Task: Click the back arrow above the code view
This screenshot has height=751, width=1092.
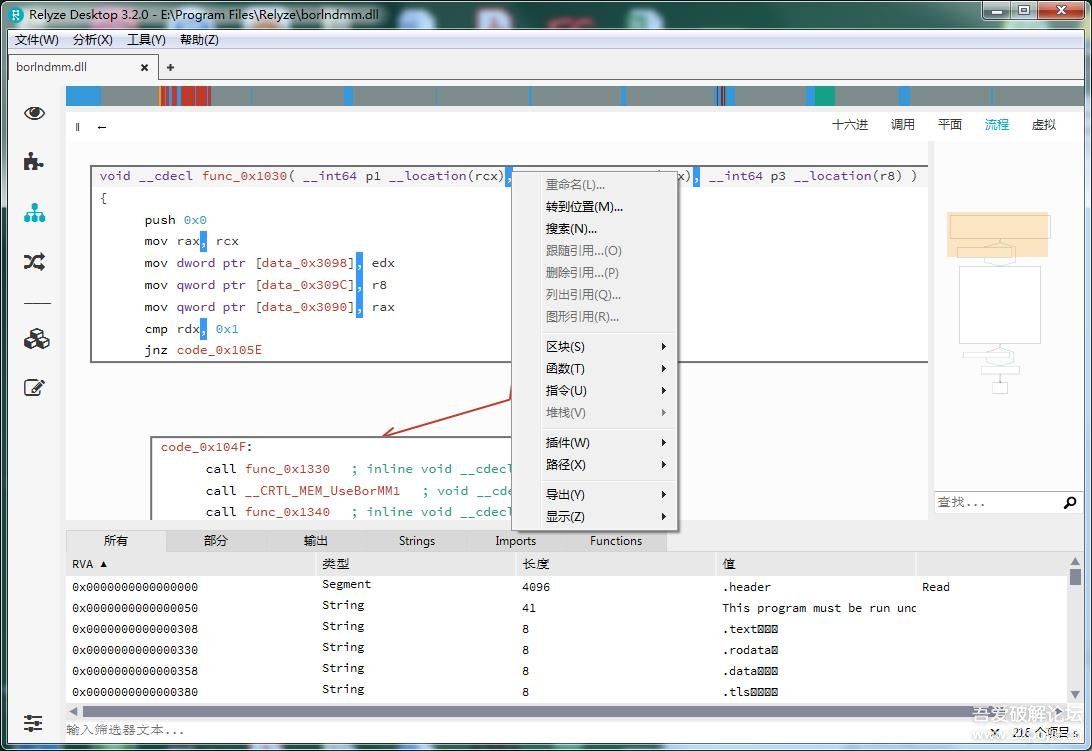Action: pos(102,127)
